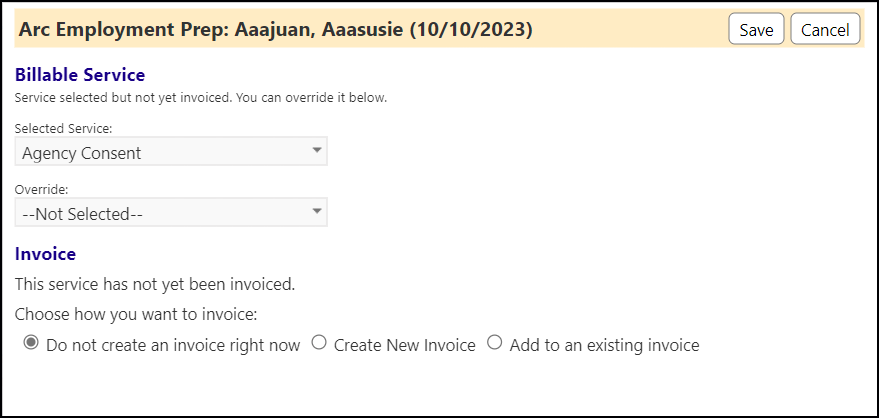Expand the arrow beside Agency Consent
This screenshot has width=879, height=418.
[x=317, y=150]
